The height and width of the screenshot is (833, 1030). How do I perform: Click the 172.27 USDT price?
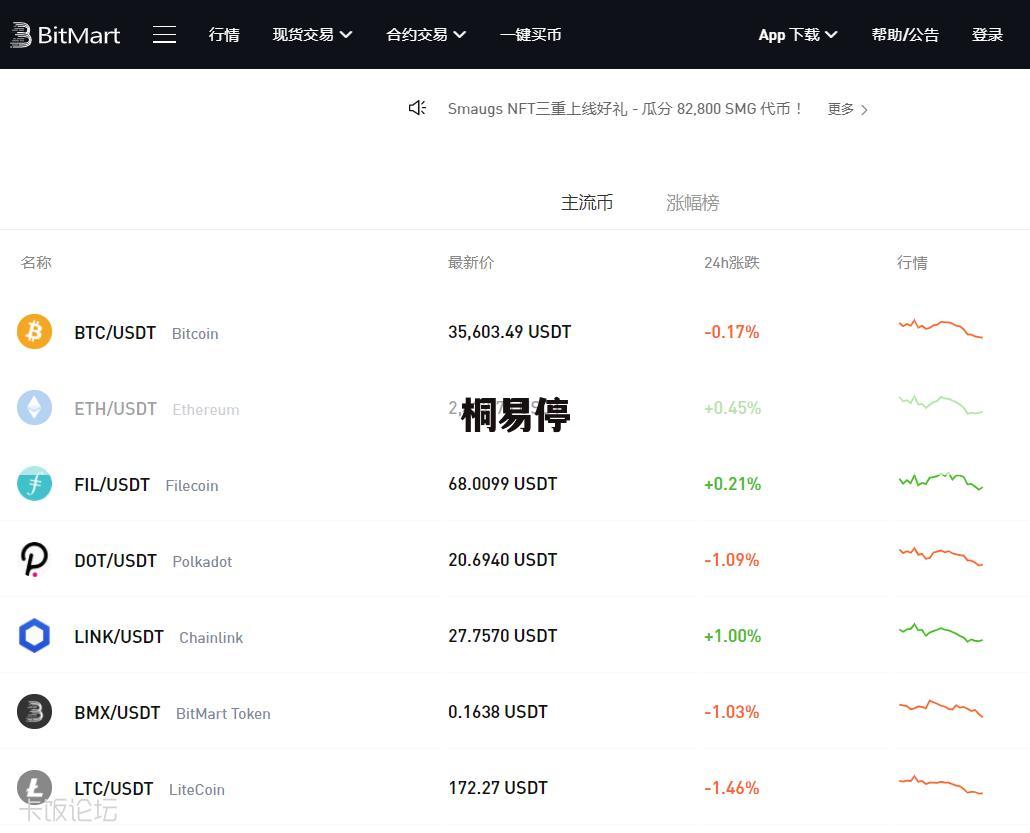(x=498, y=788)
